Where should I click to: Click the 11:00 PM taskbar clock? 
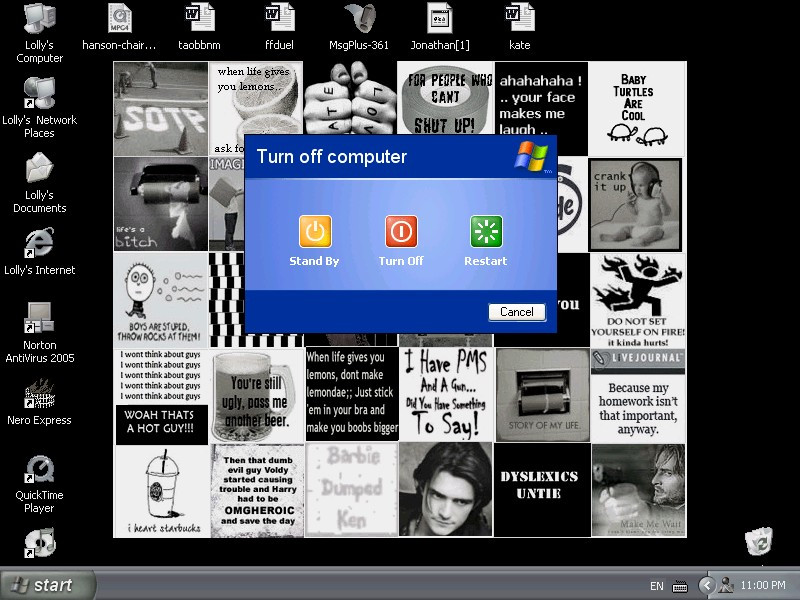tap(763, 585)
